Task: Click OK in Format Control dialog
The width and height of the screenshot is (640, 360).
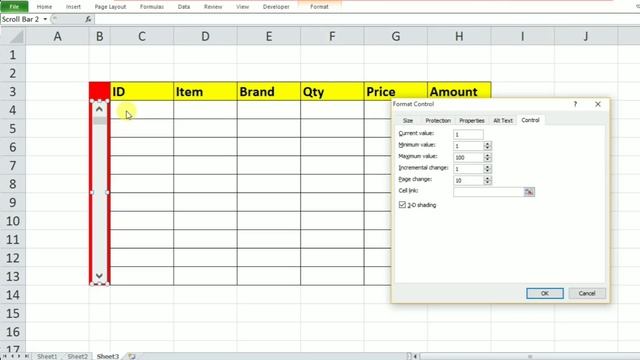Action: [545, 293]
